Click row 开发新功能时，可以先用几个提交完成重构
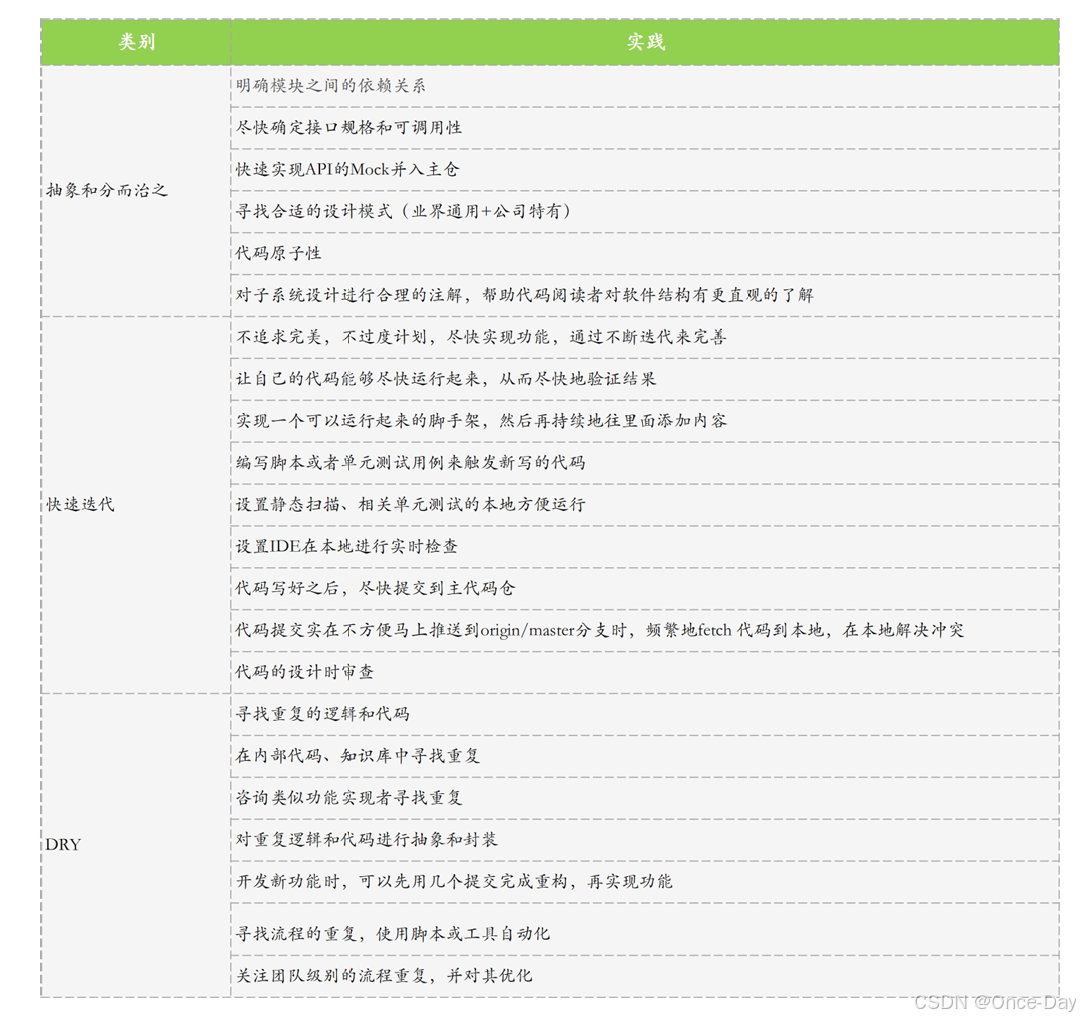Viewport: 1080px width, 1019px height. (645, 882)
